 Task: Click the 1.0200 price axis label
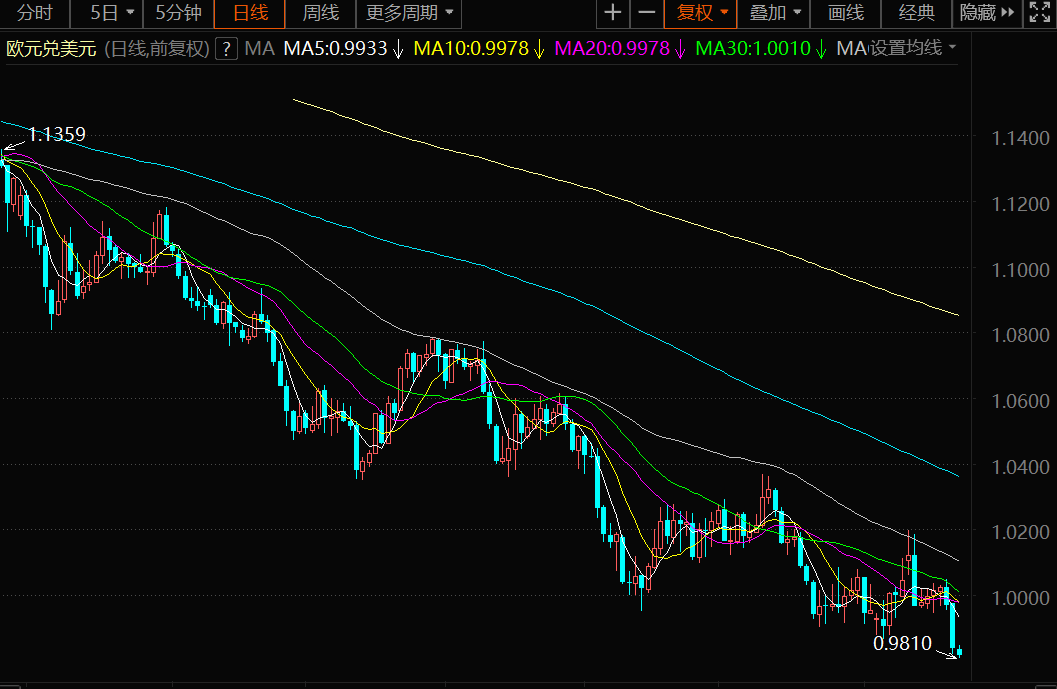pyautogui.click(x=1020, y=532)
